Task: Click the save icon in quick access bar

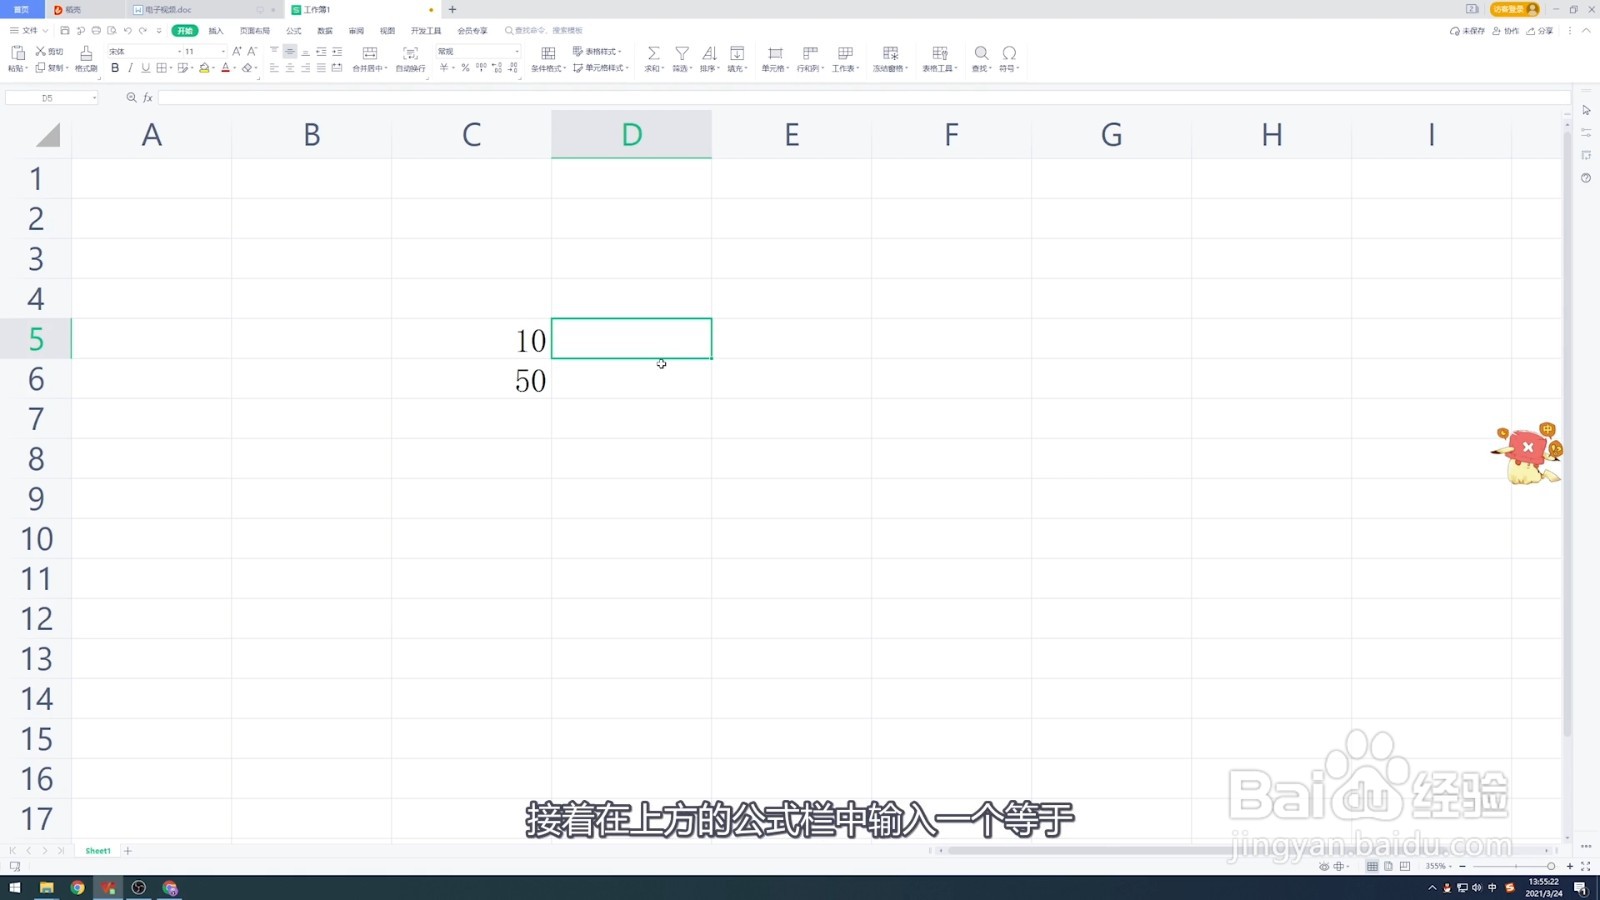Action: [x=65, y=31]
